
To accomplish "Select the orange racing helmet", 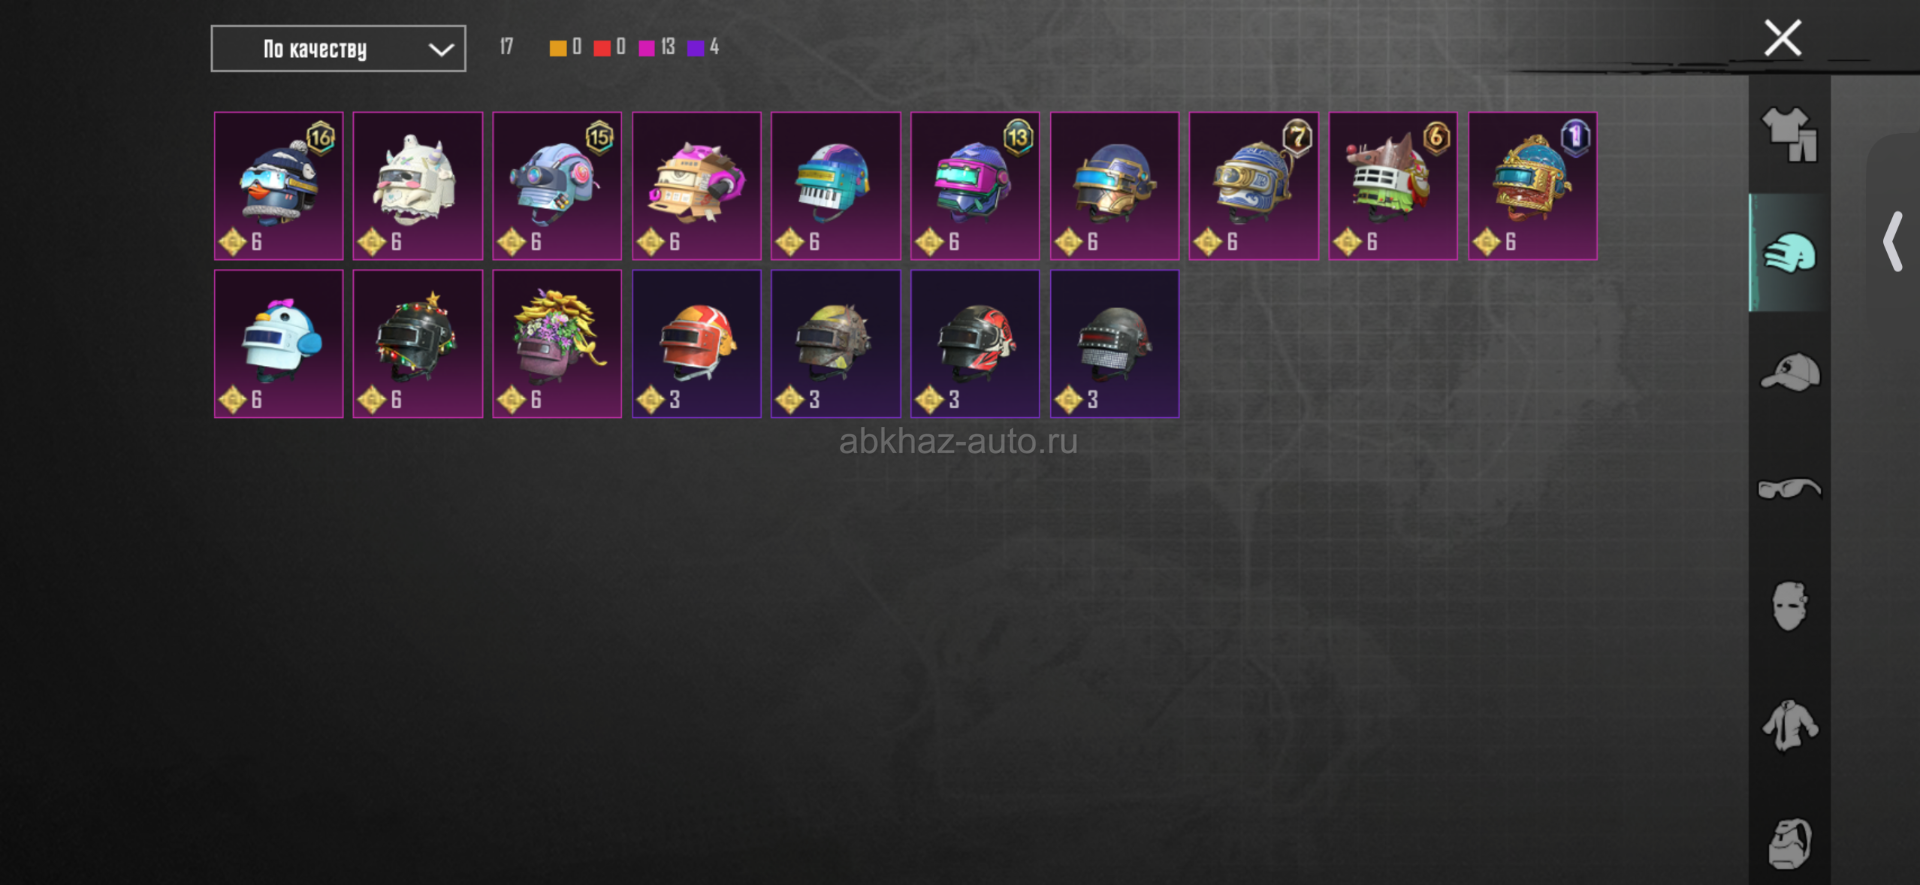I will [697, 344].
